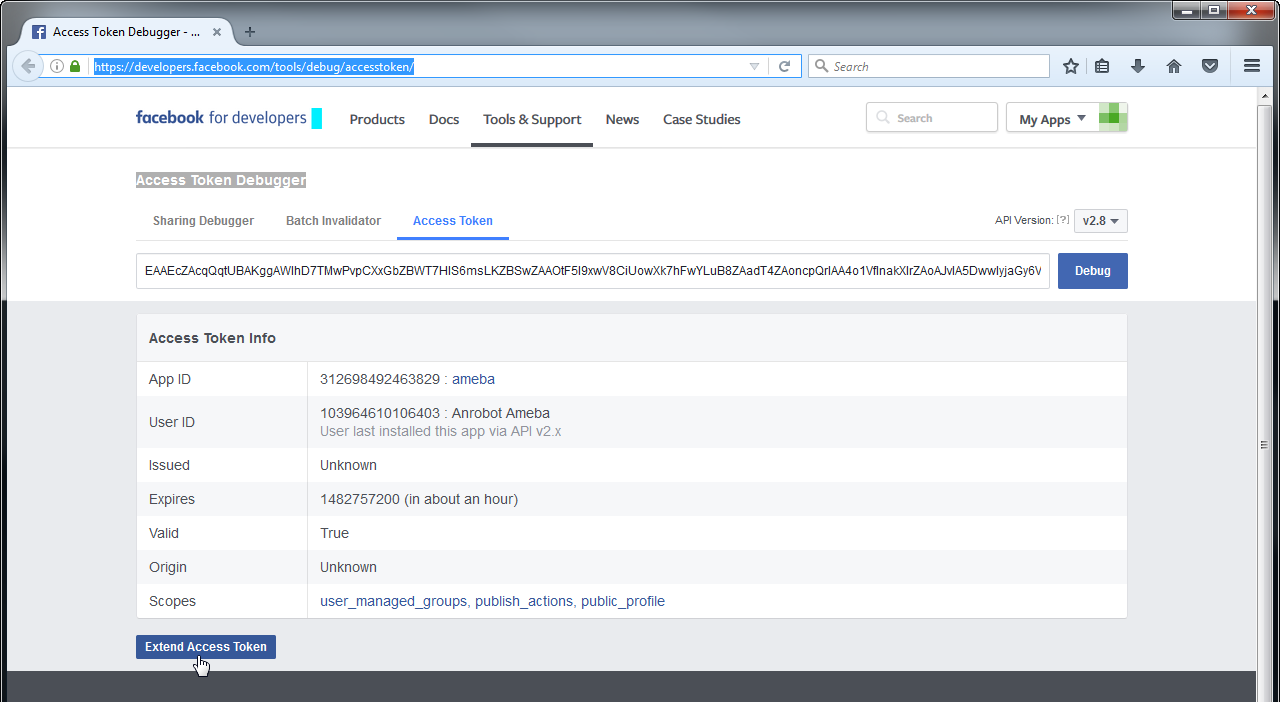Click the Firefox search bar

929,66
